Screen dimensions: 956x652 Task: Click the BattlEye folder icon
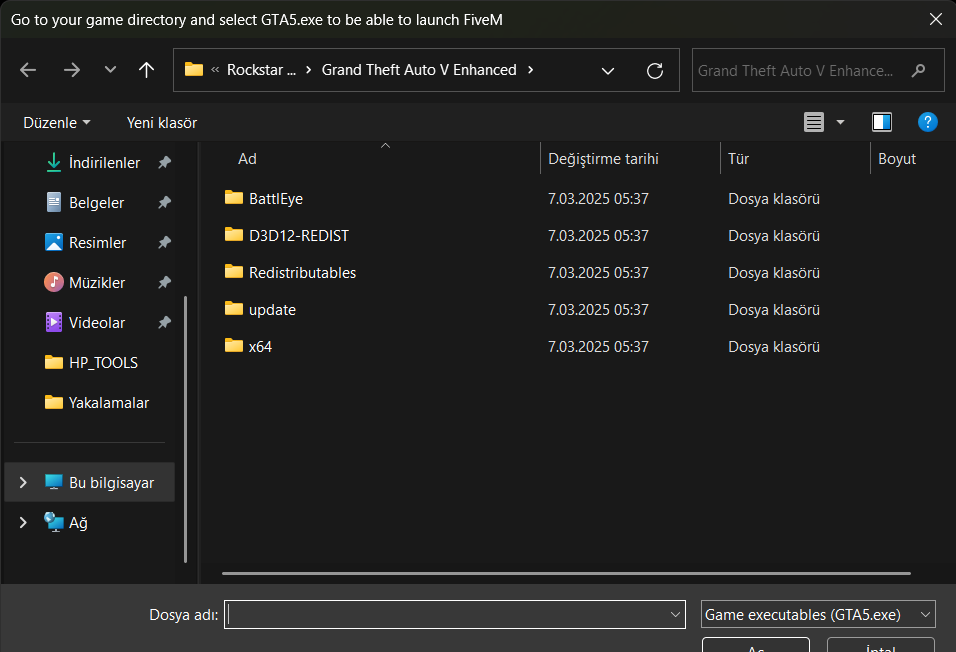234,197
